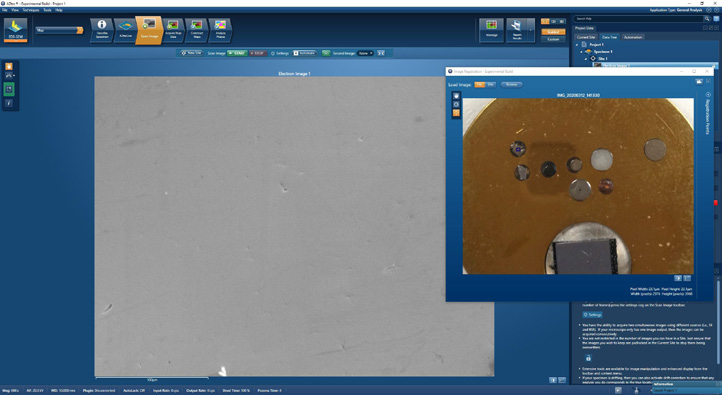Open the annotation tool dropdown on the left toolbar
Image resolution: width=722 pixels, height=395 pixels.
pos(10,75)
